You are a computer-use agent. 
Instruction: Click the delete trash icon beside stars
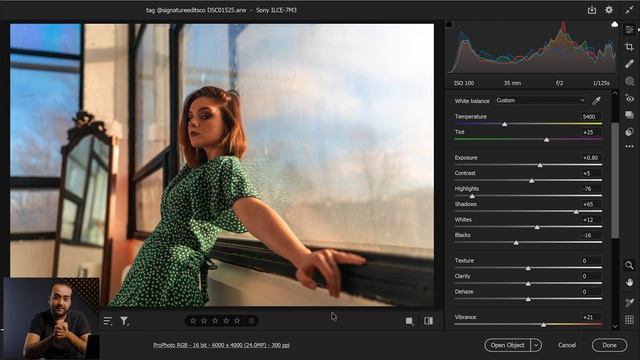point(251,321)
